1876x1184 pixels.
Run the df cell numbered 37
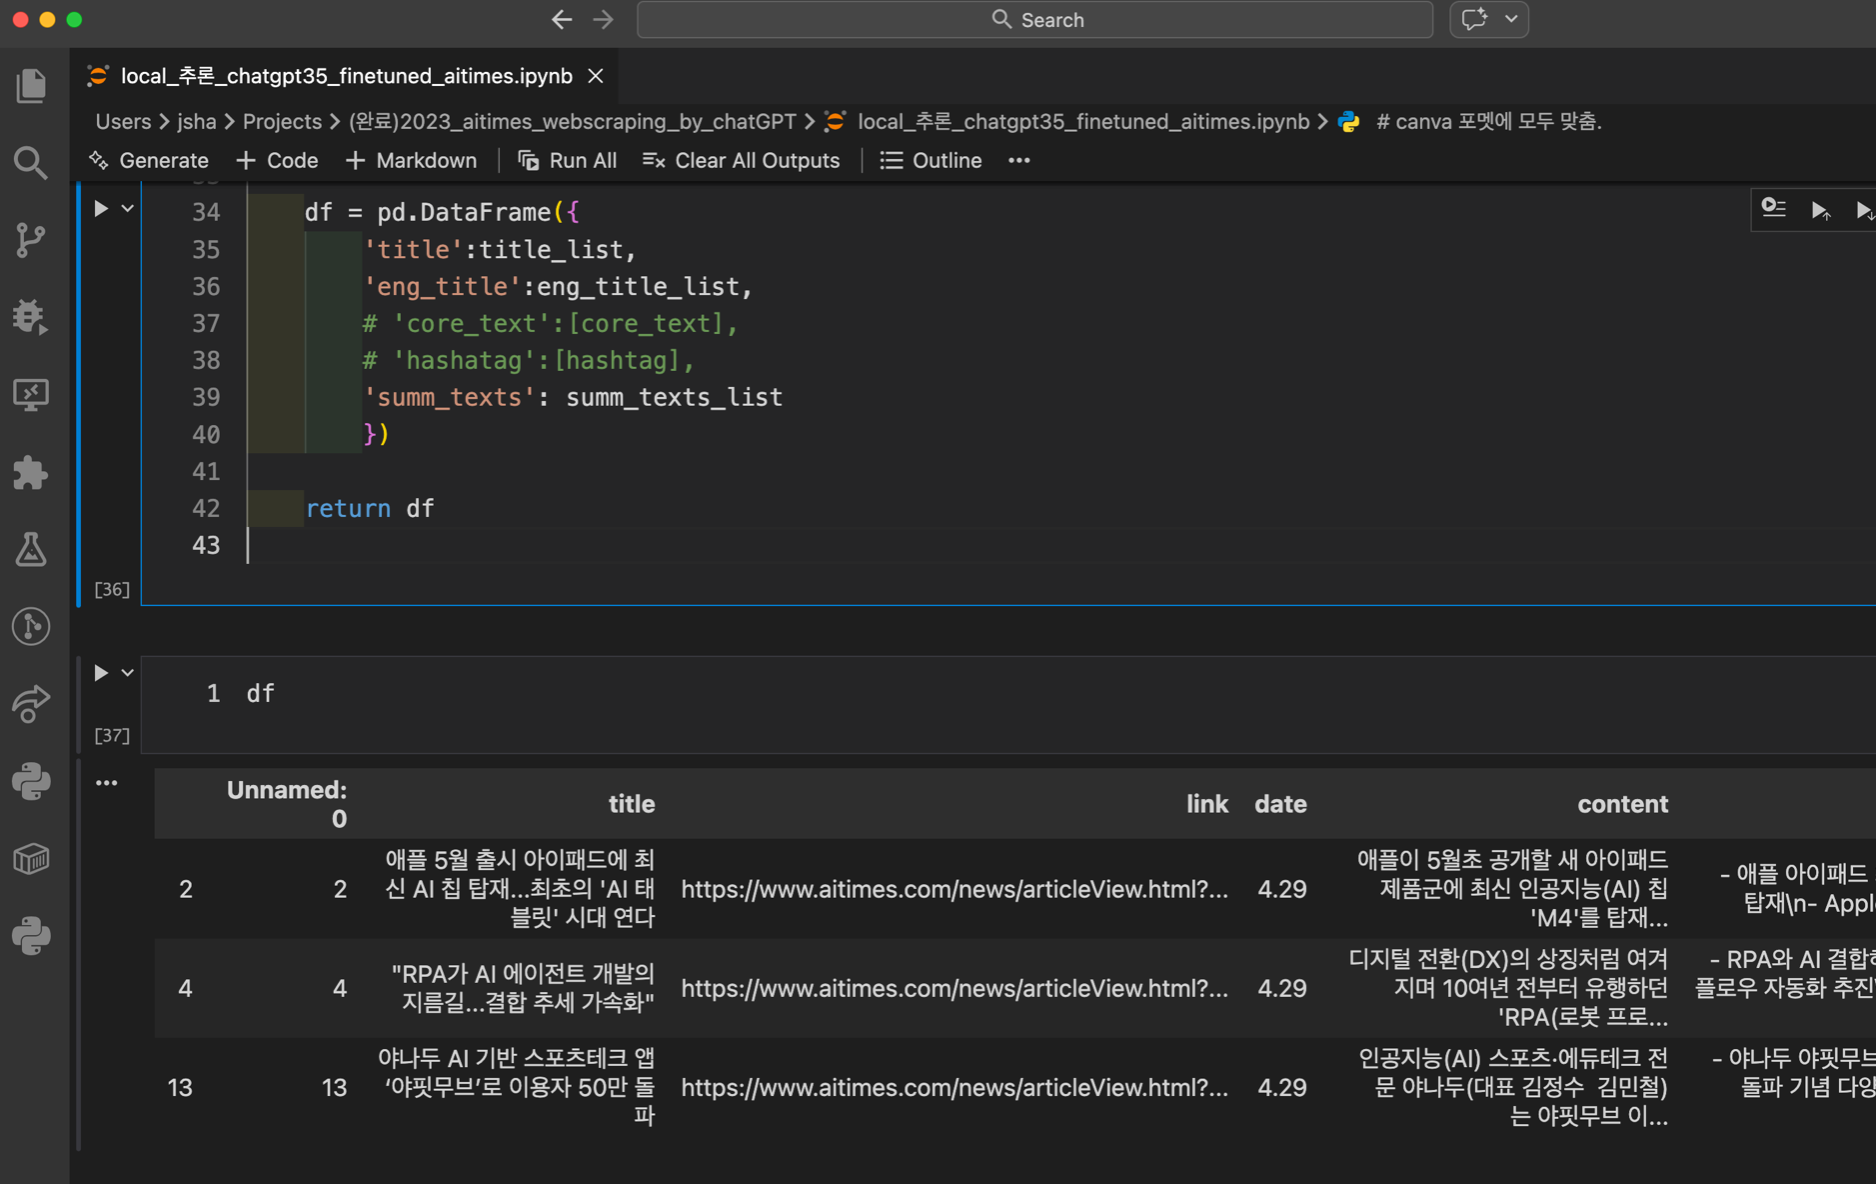pos(101,673)
